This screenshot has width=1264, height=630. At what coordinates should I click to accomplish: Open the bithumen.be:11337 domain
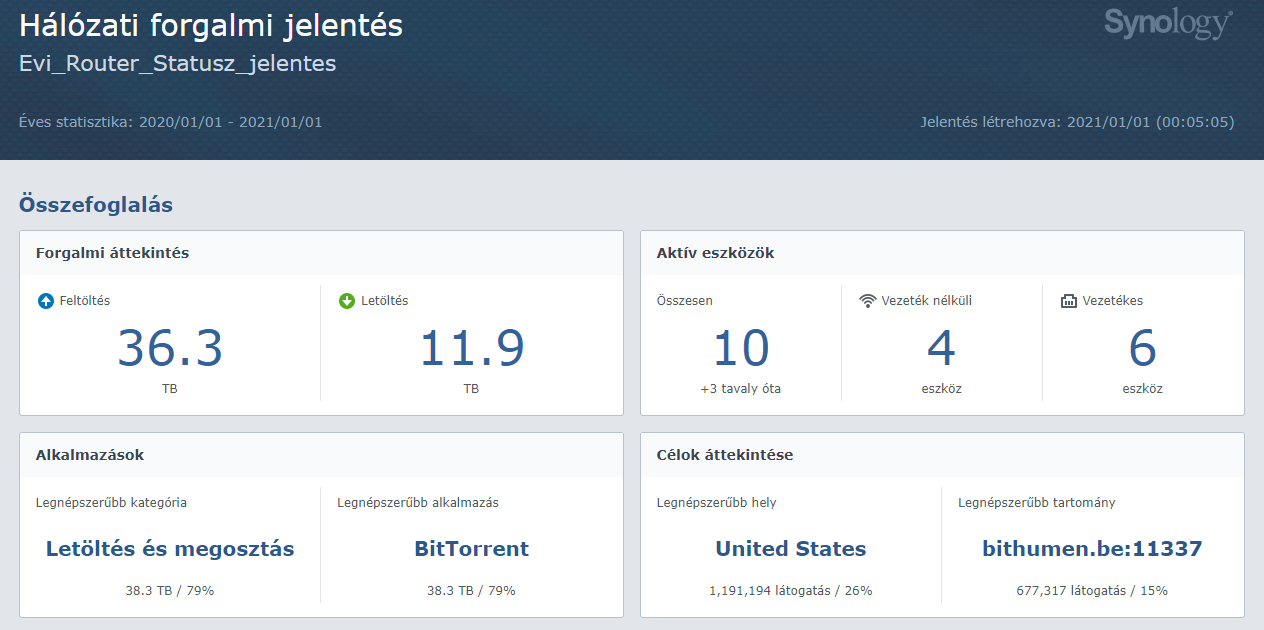point(1092,549)
